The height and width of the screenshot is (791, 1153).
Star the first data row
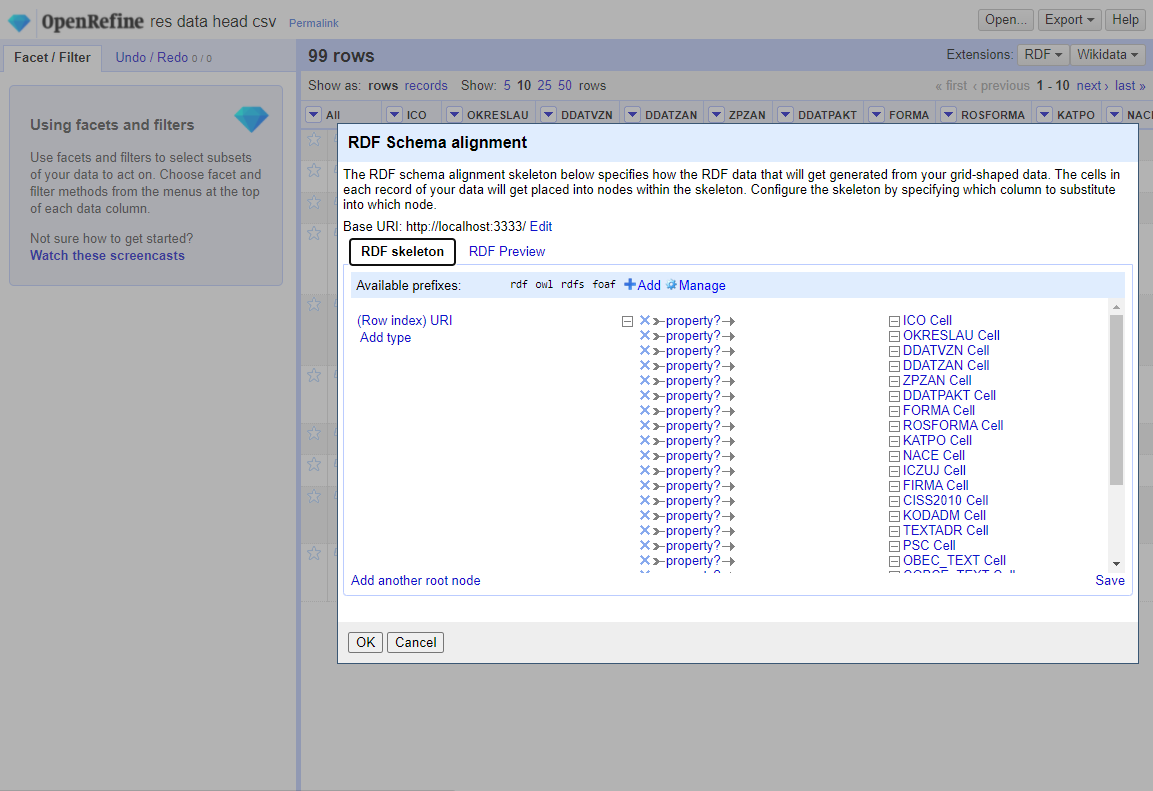point(314,140)
